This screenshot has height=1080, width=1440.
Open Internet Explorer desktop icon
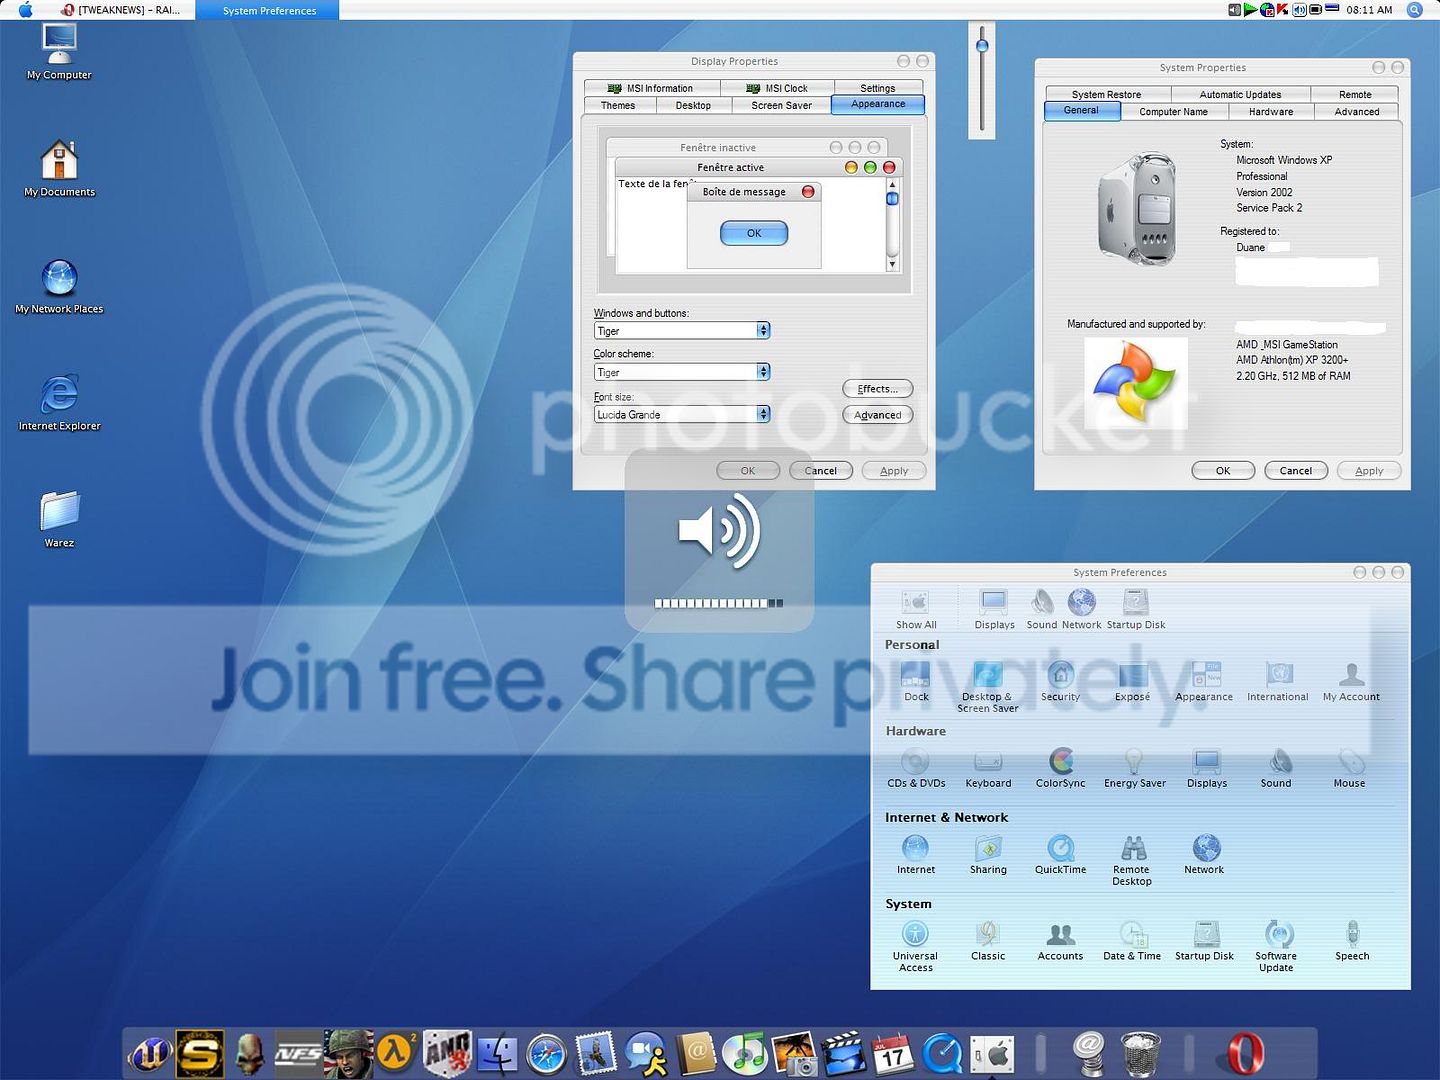point(59,402)
